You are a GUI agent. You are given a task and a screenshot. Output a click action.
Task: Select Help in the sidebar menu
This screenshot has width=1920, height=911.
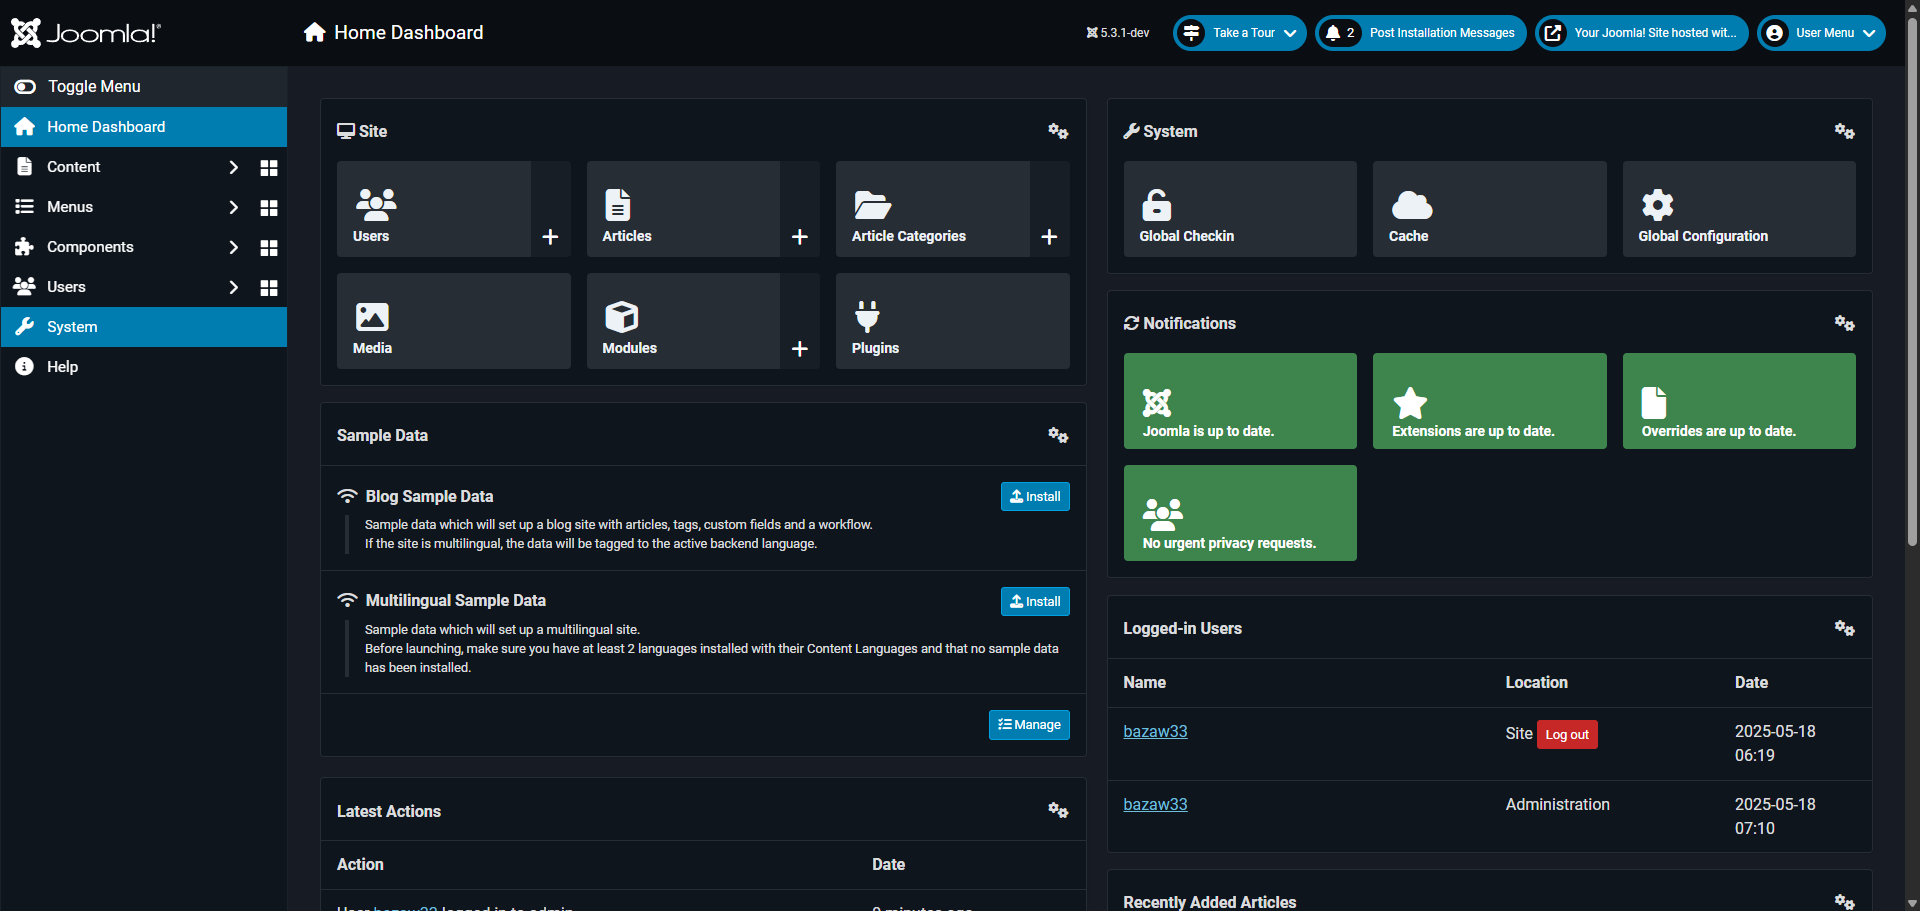click(x=62, y=367)
